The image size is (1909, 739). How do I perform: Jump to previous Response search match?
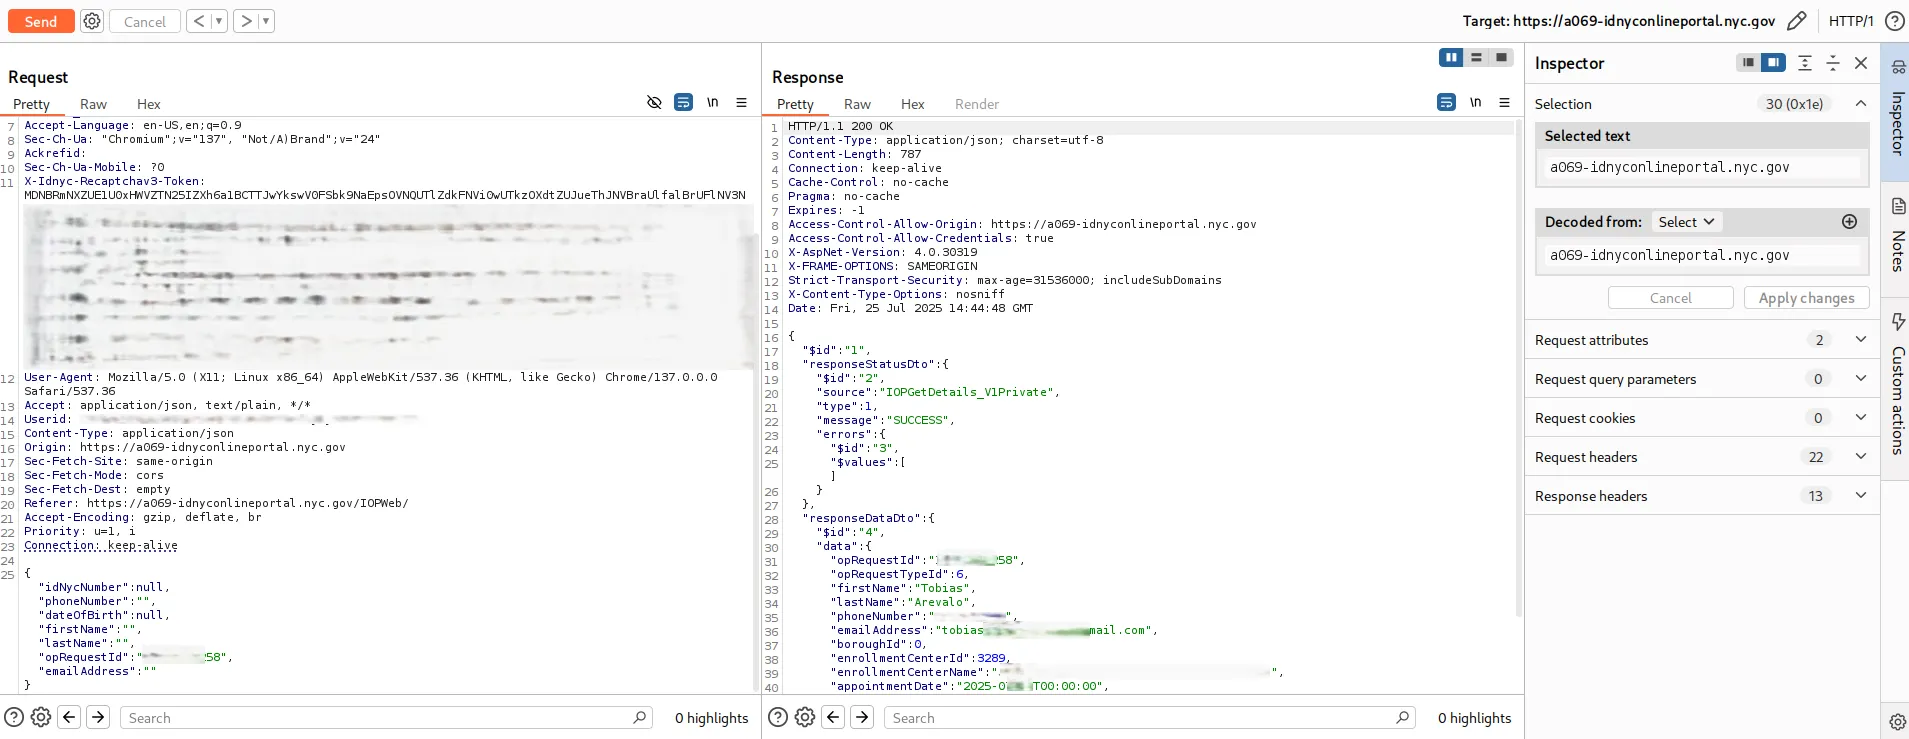tap(833, 717)
